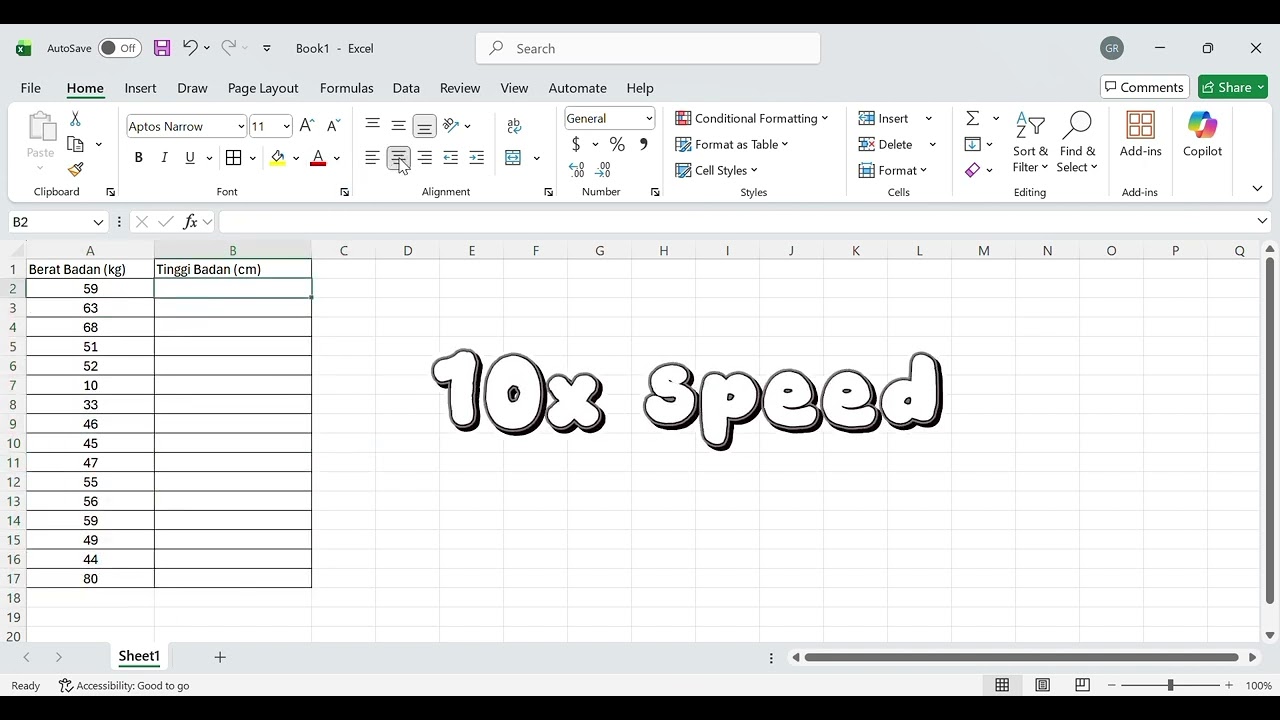Click Insert Function fx icon
This screenshot has width=1280, height=720.
(x=191, y=222)
